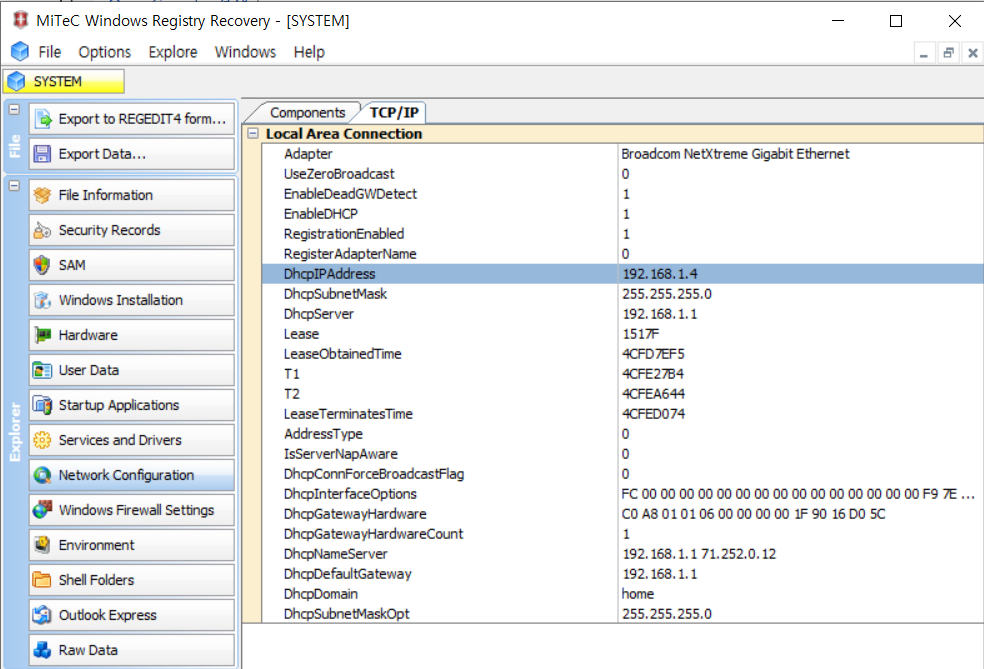
Task: Select the SYSTEM hive window tab
Action: click(x=64, y=81)
